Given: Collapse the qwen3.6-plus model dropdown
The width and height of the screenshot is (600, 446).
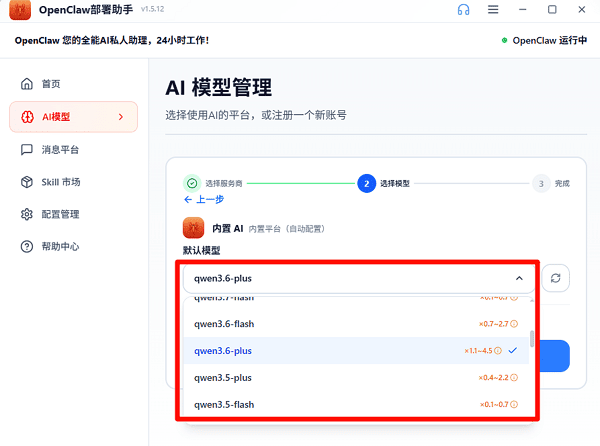Looking at the screenshot, I should pos(519,278).
